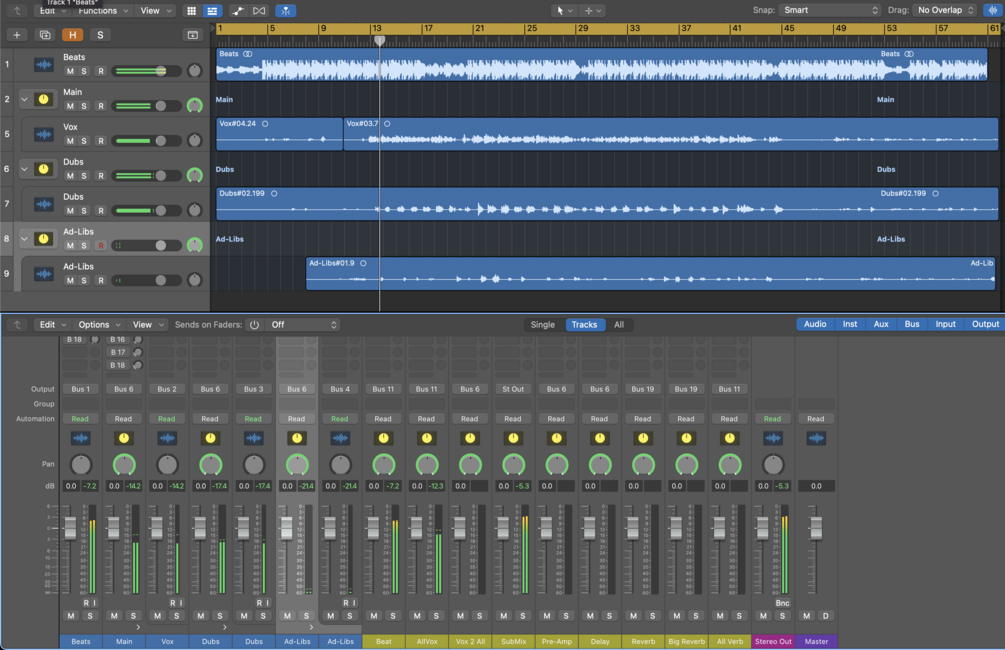Change Beats strip Read automation mode
1005x650 pixels.
[x=80, y=419]
